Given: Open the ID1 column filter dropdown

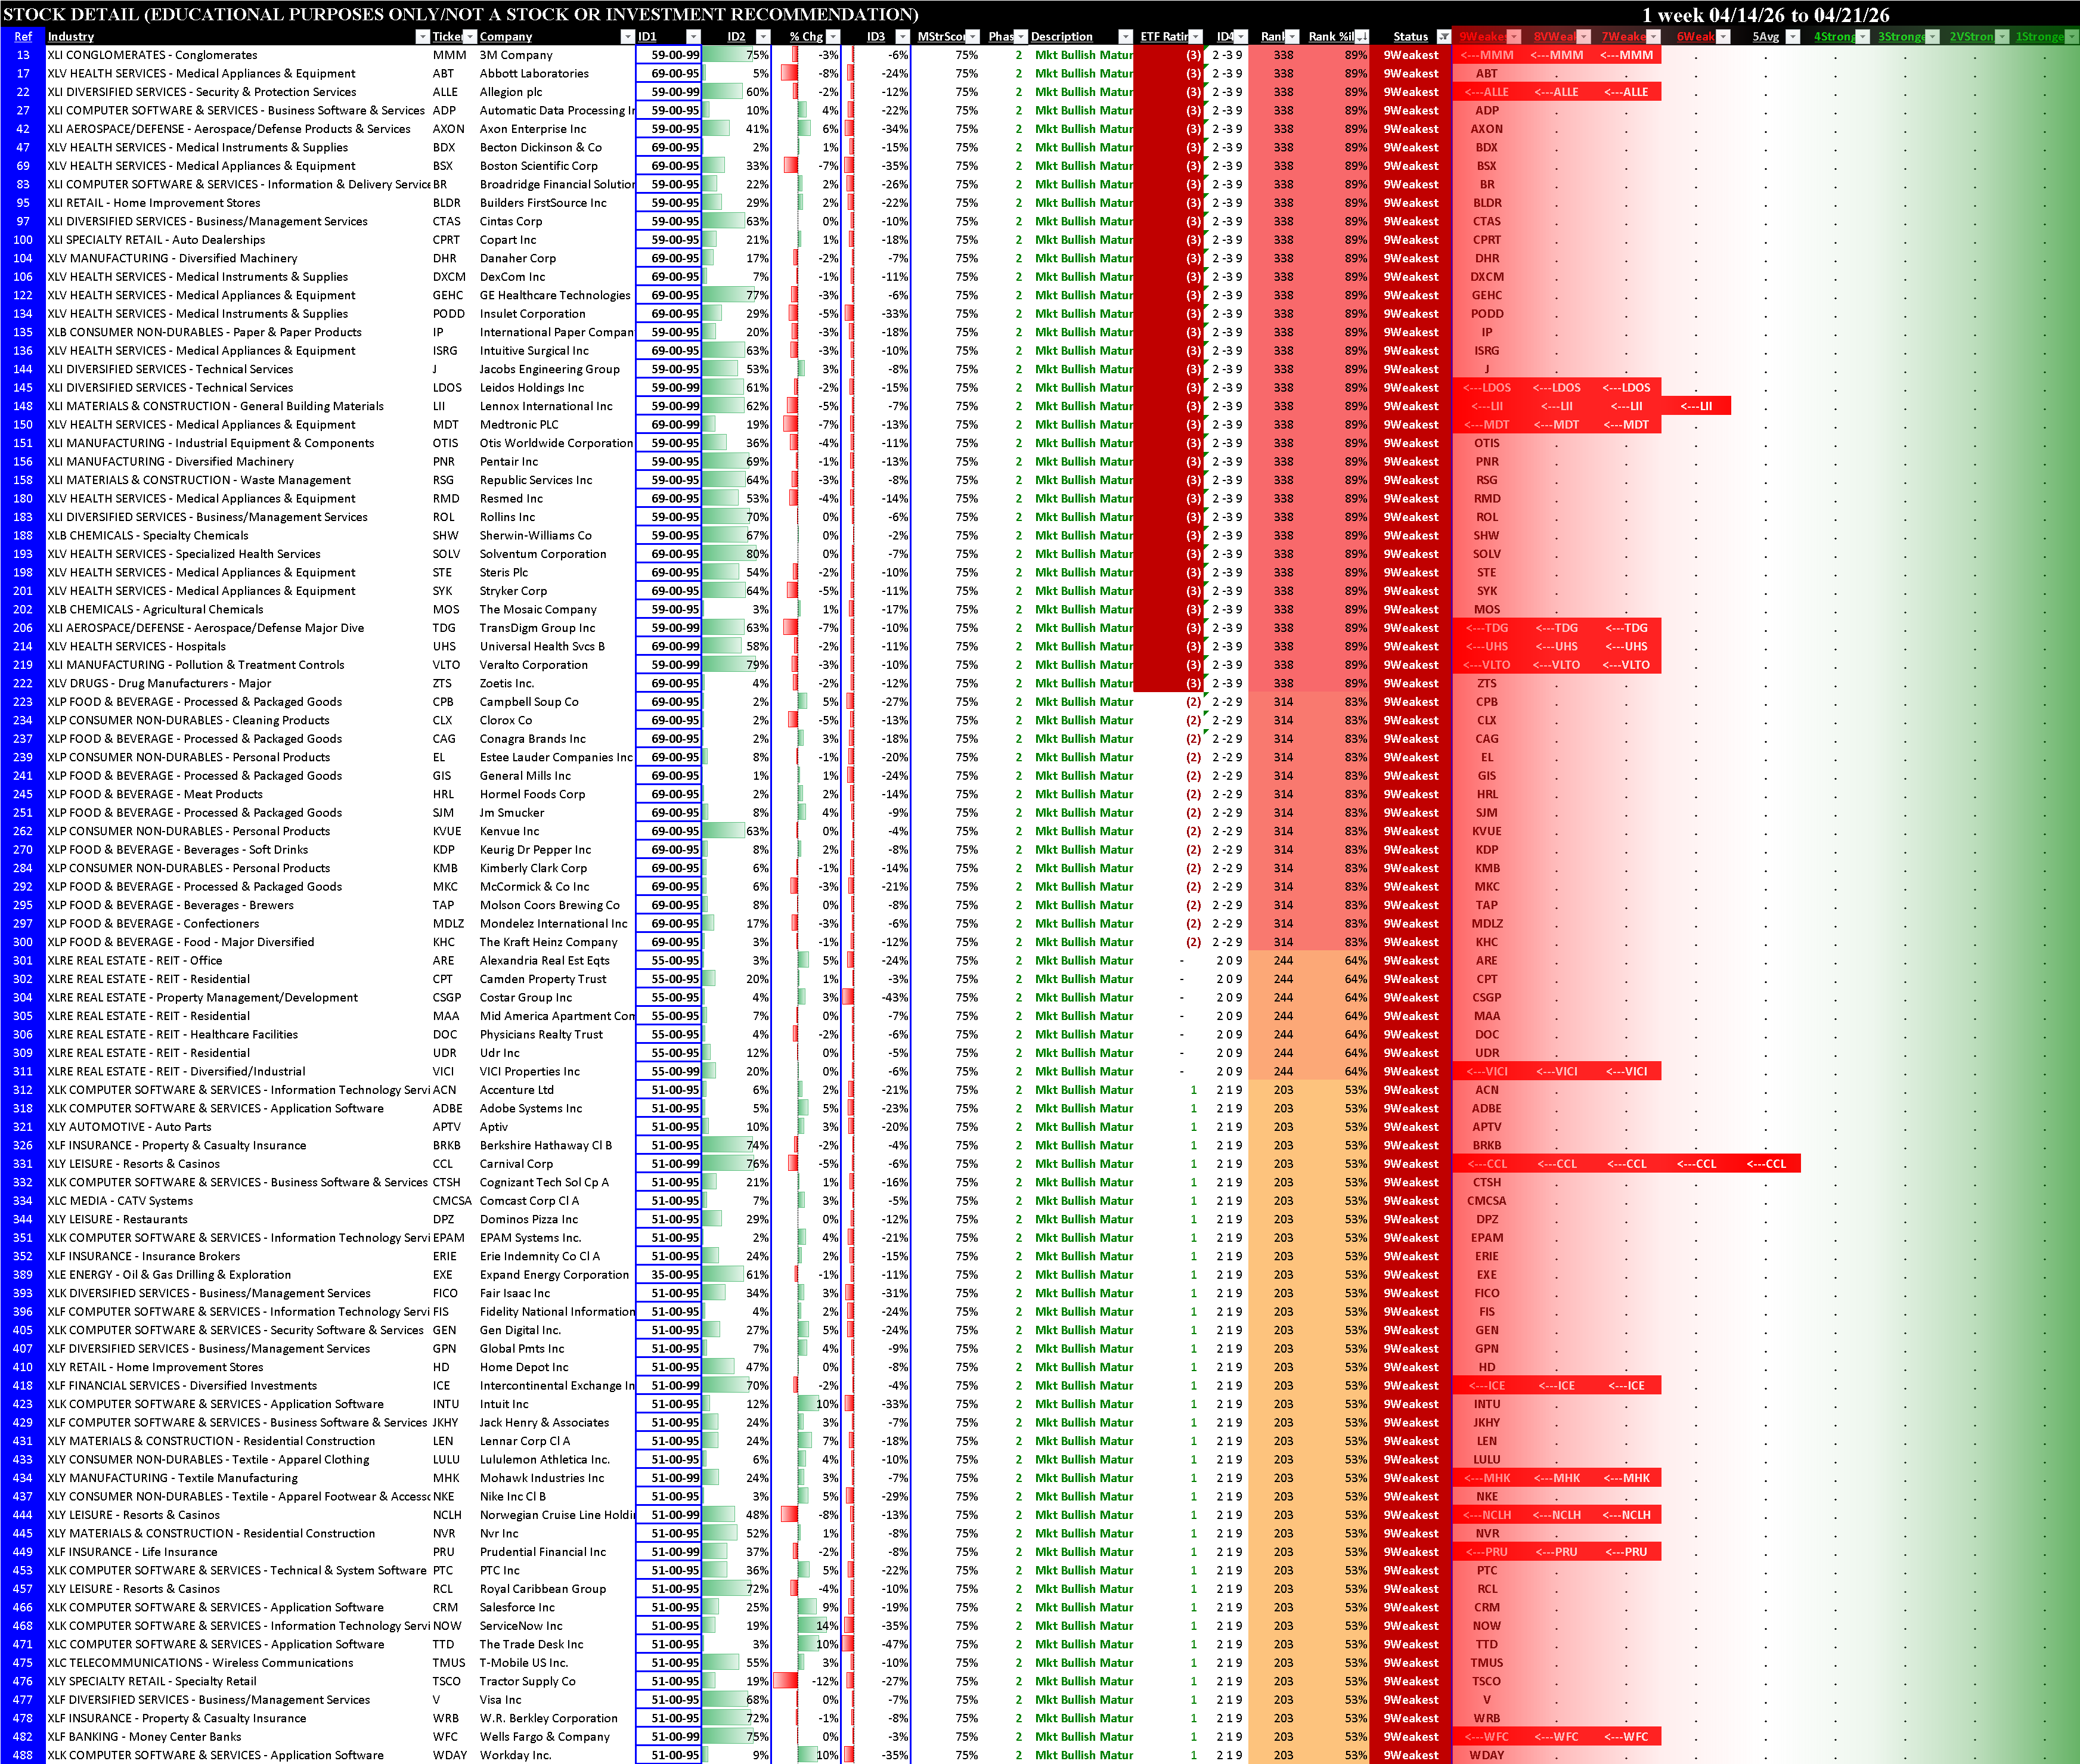Looking at the screenshot, I should click(x=692, y=37).
